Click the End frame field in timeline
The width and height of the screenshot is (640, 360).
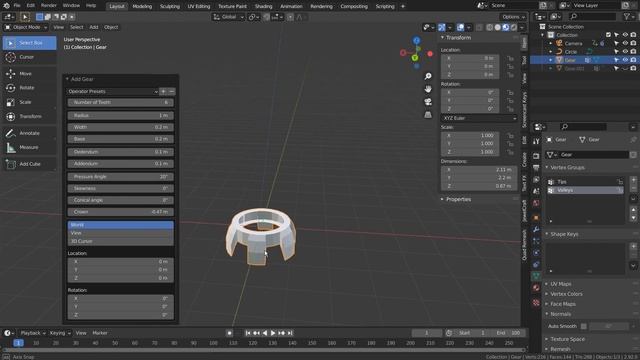508,333
